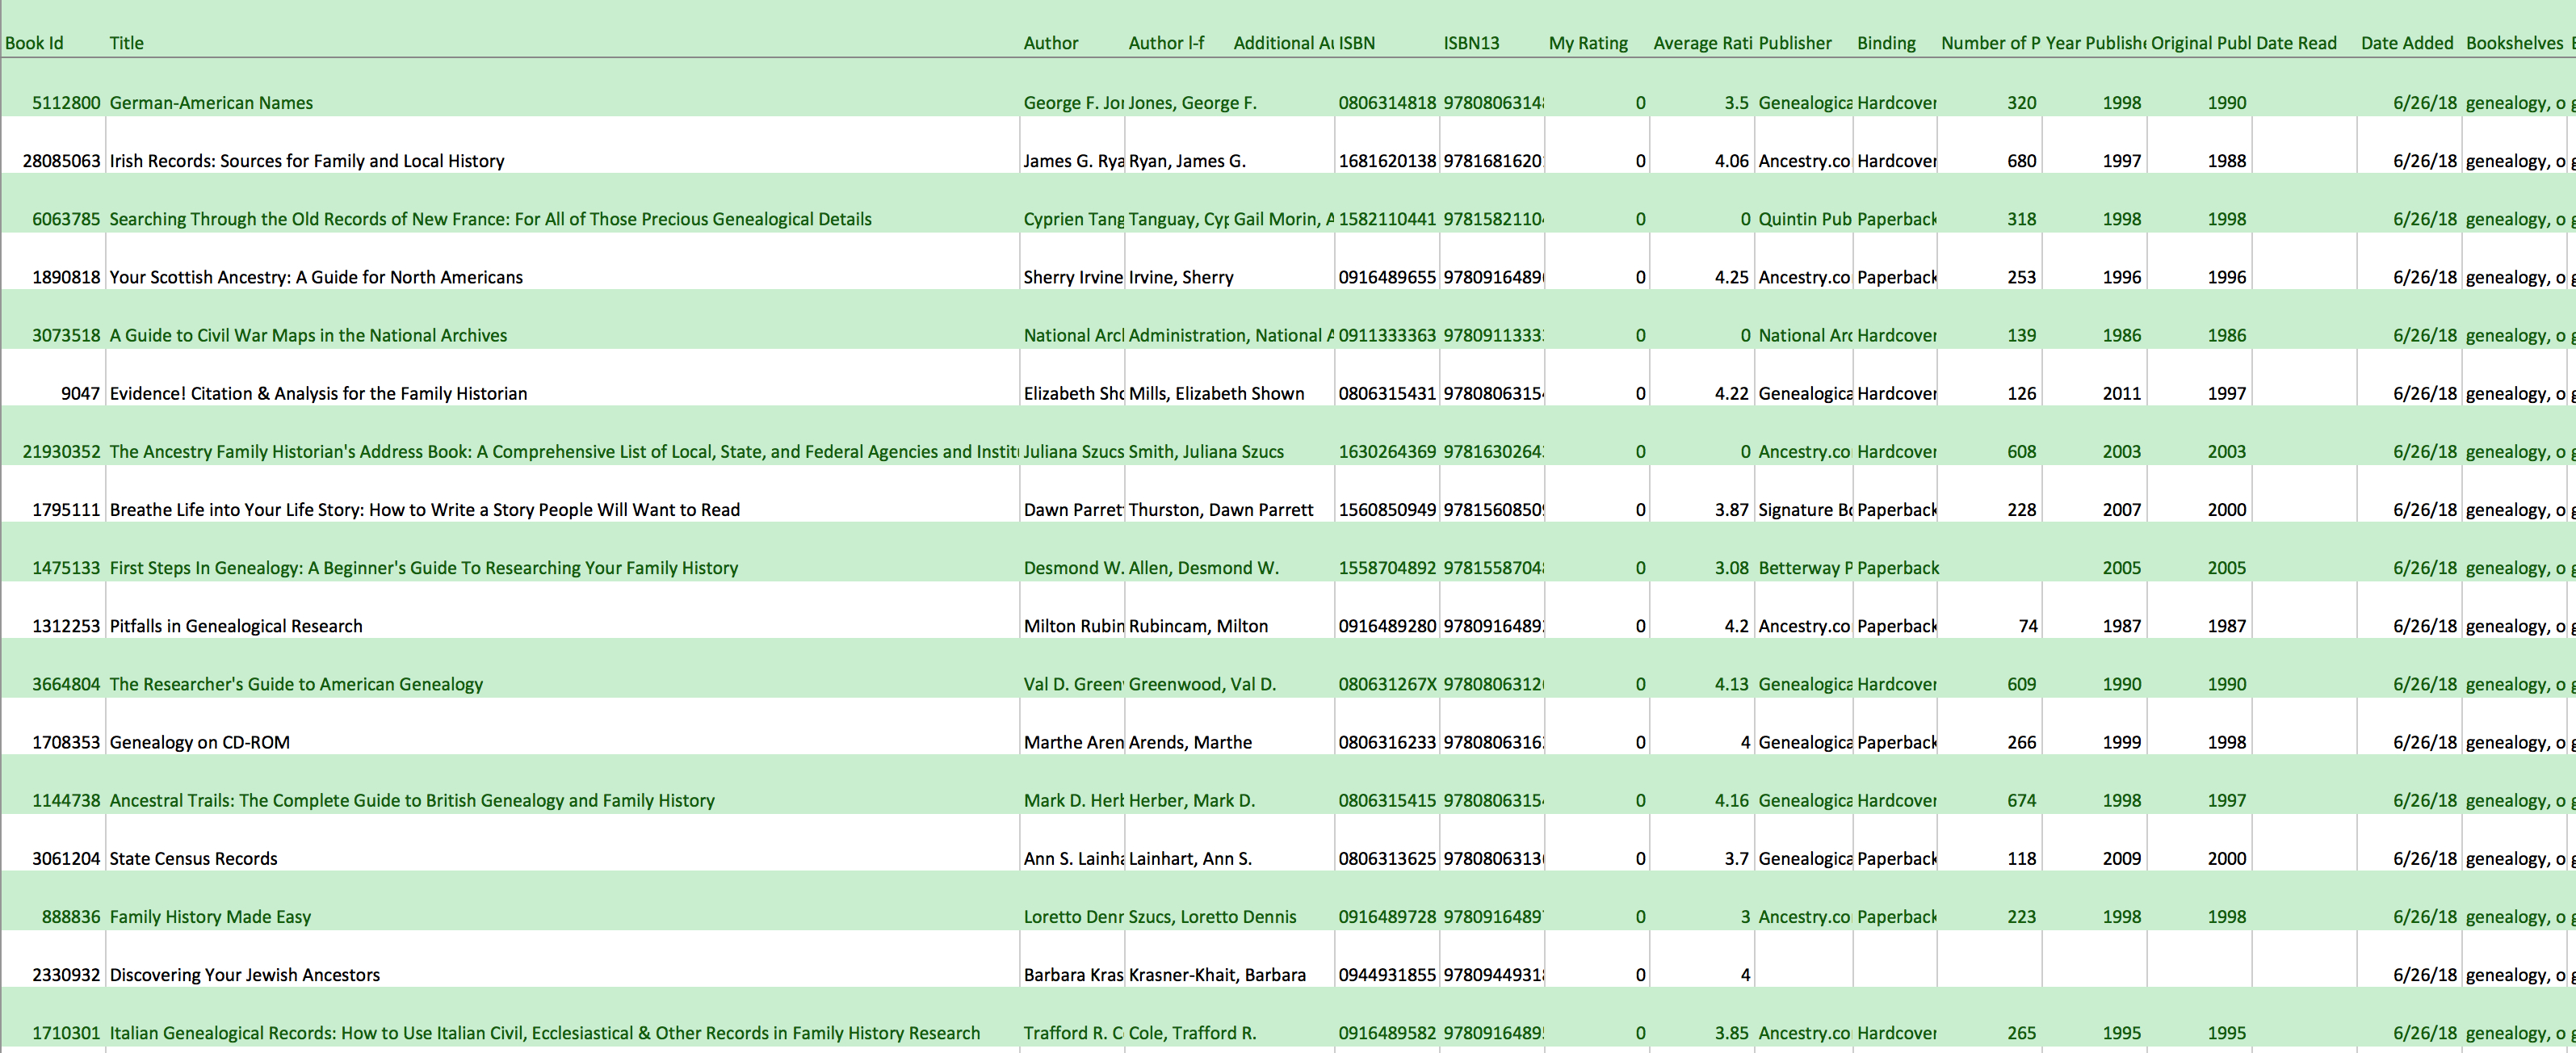Click the Ancestry.co publisher cell for Pitfalls row
Screen dimensions: 2576x1053
[x=1804, y=625]
